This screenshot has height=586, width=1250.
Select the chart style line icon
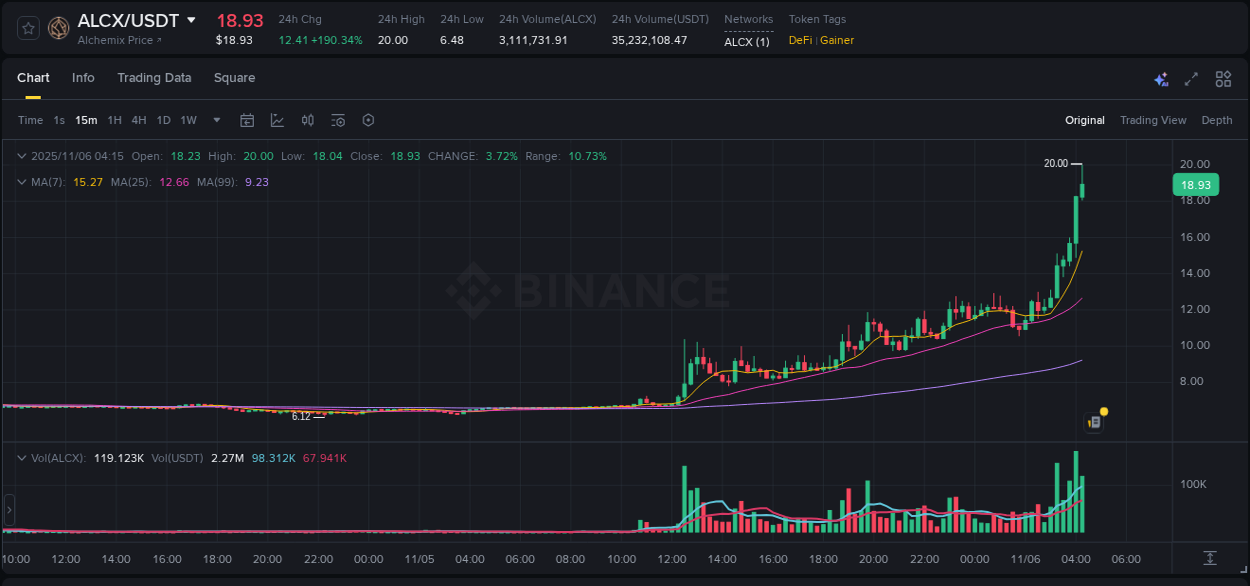point(277,120)
